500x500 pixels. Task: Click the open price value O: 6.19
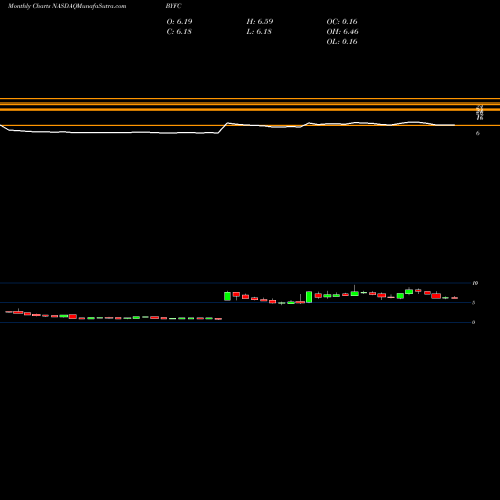(179, 21)
